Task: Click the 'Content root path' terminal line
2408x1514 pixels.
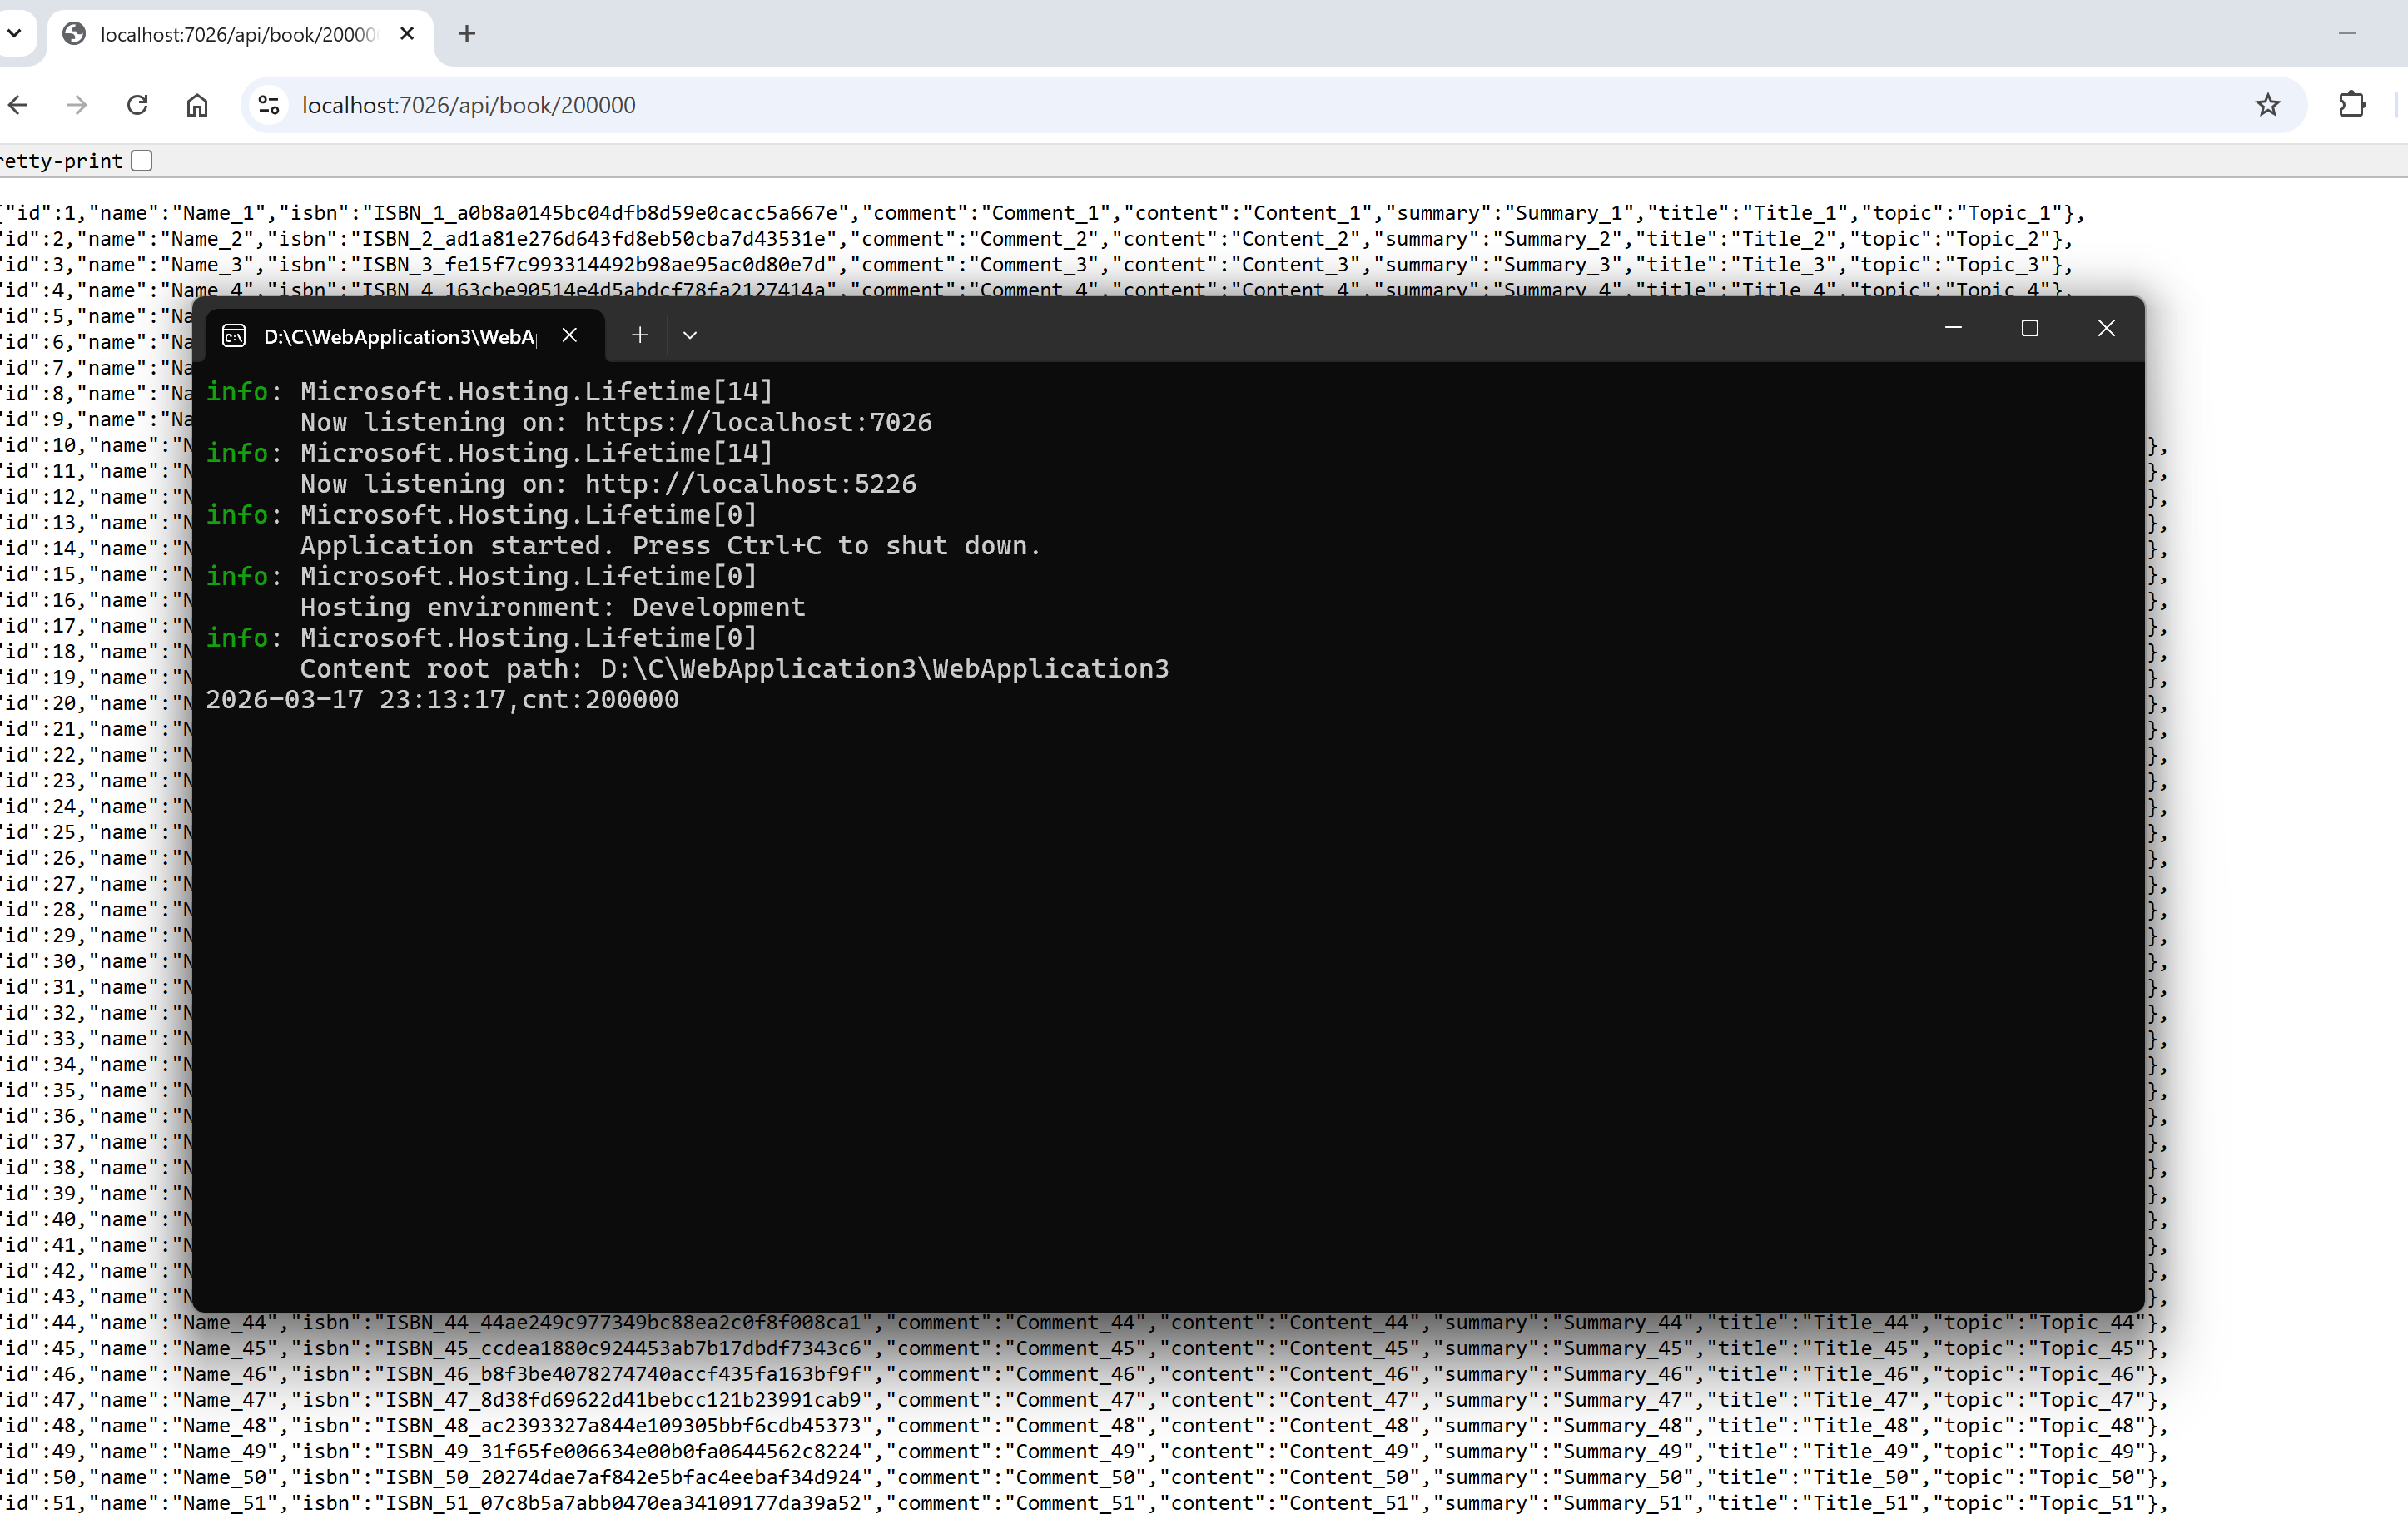Action: pyautogui.click(x=734, y=669)
